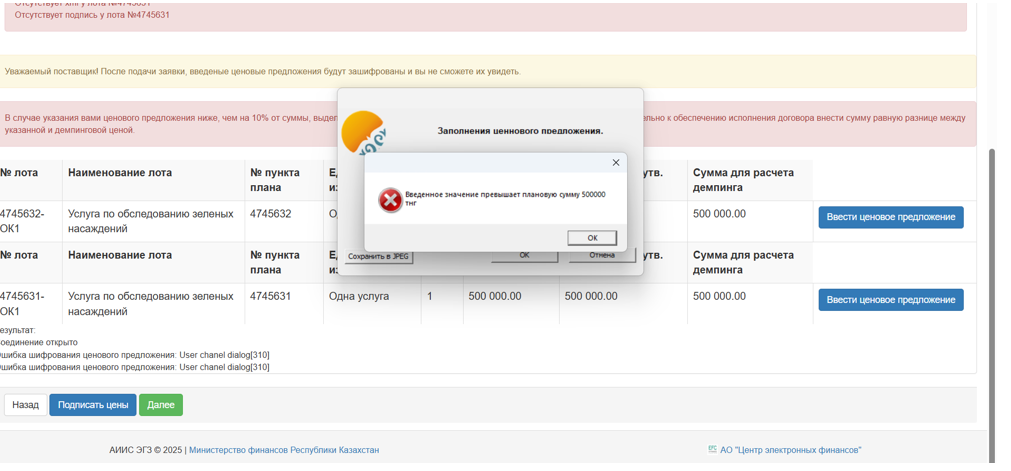Click the yellow Уважаемый поставщик warning banner

(488, 72)
